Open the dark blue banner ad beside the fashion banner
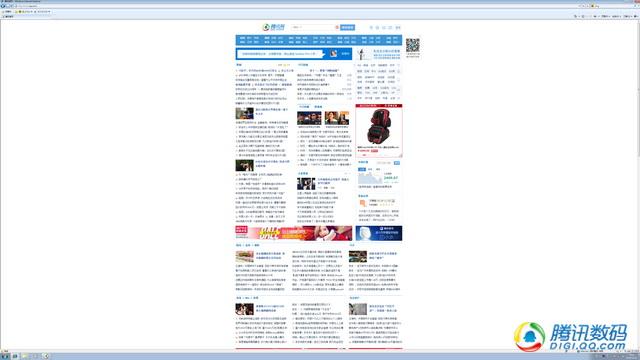The image size is (640, 360). [x=379, y=233]
